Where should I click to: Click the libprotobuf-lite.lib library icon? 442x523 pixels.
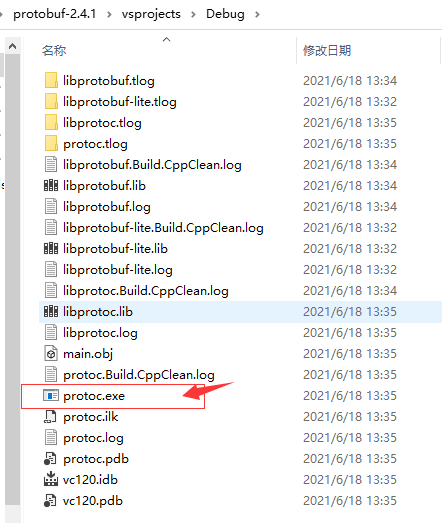point(51,248)
